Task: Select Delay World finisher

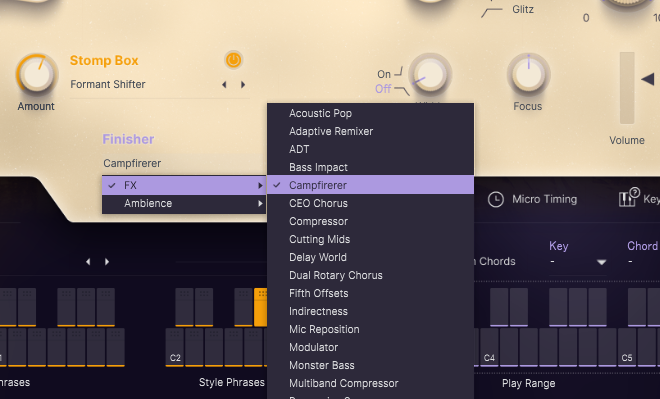Action: pyautogui.click(x=370, y=258)
